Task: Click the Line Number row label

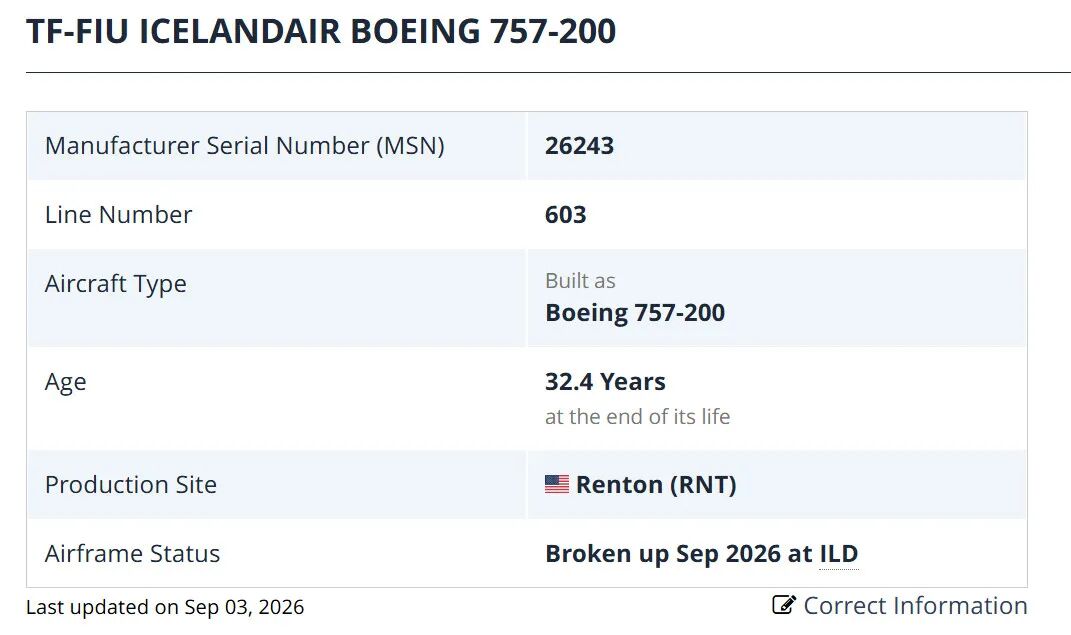Action: (118, 215)
